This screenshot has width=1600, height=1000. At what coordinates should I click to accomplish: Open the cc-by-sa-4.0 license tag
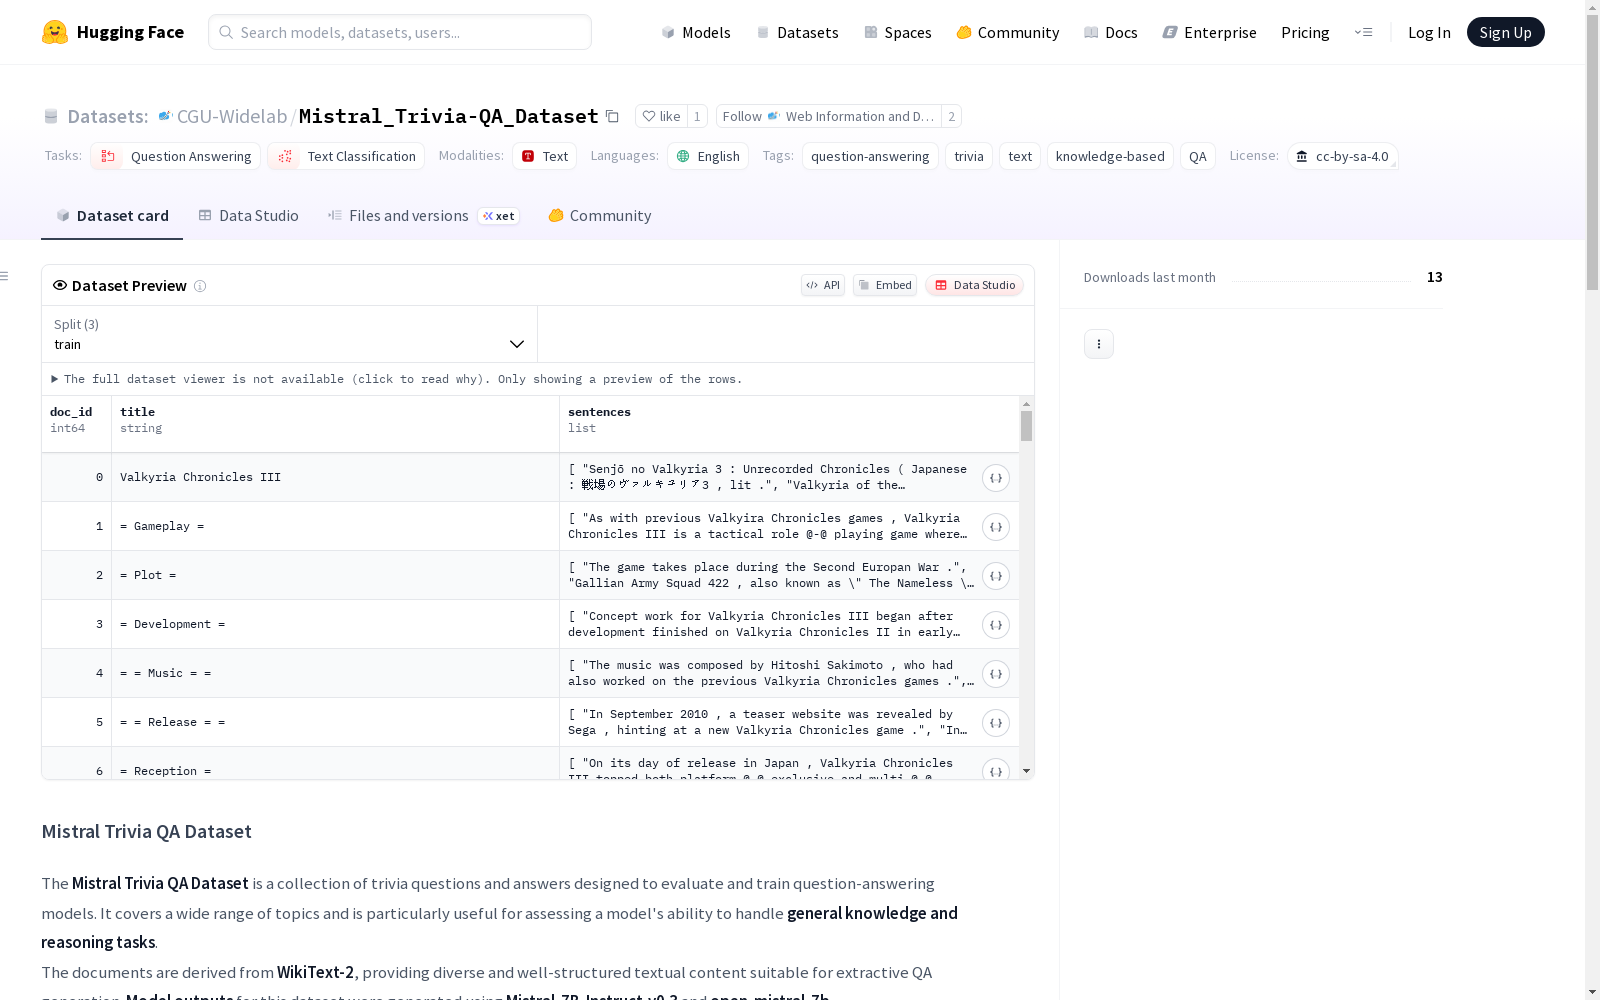(1343, 156)
